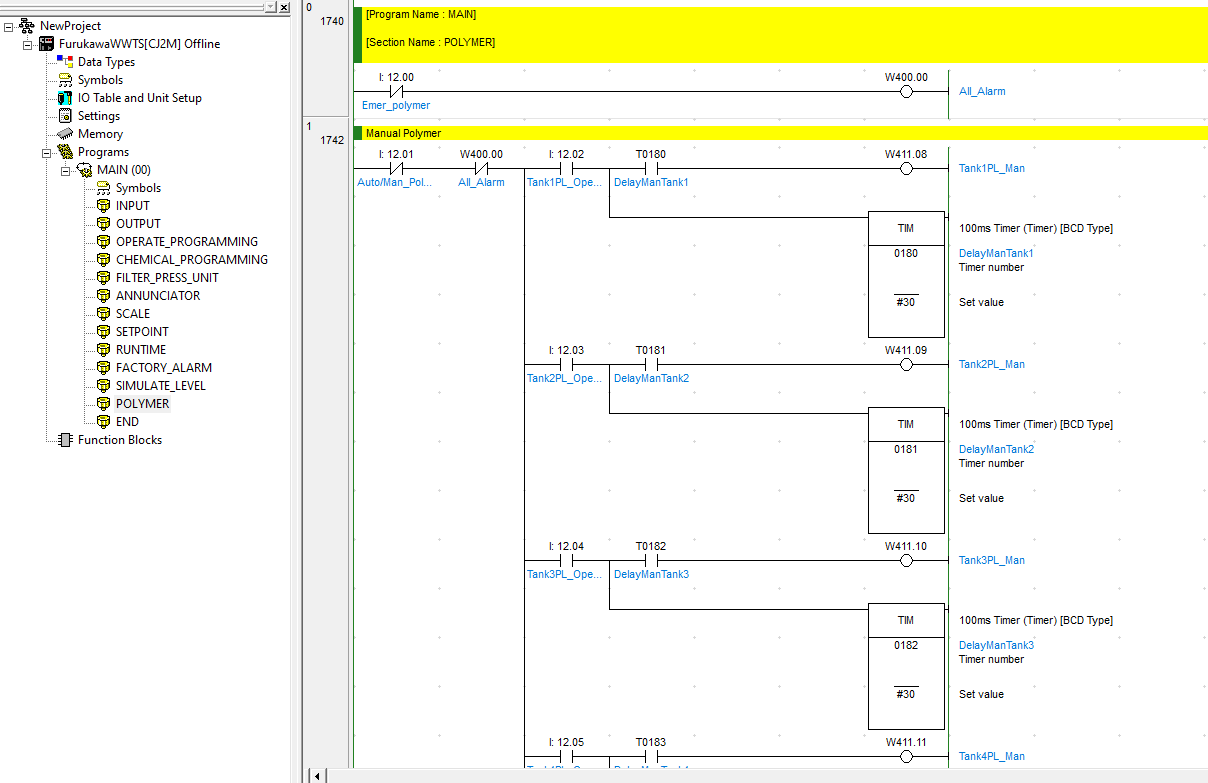Open Data Types in project tree
1208x783 pixels.
click(106, 62)
